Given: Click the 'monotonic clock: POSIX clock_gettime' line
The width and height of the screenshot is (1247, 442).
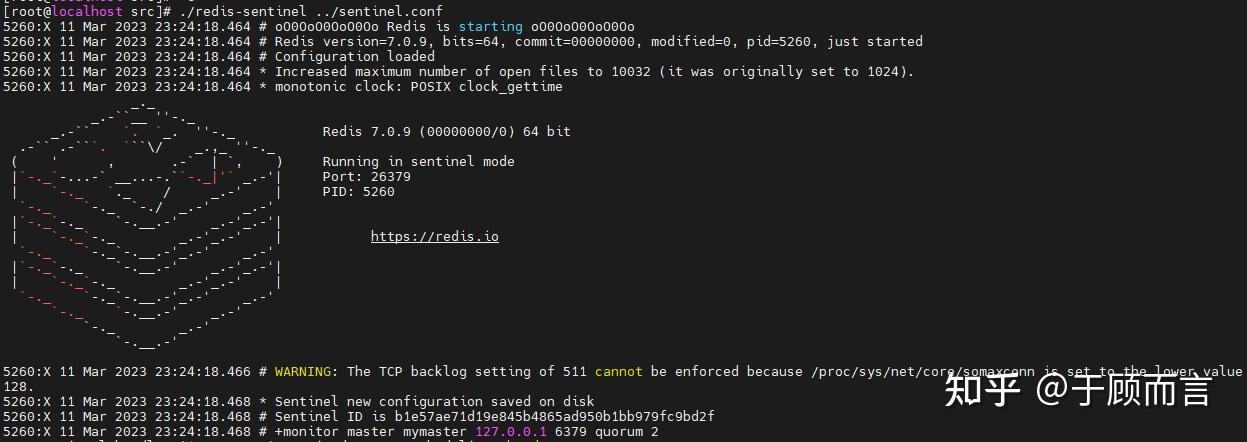Looking at the screenshot, I should point(419,87).
